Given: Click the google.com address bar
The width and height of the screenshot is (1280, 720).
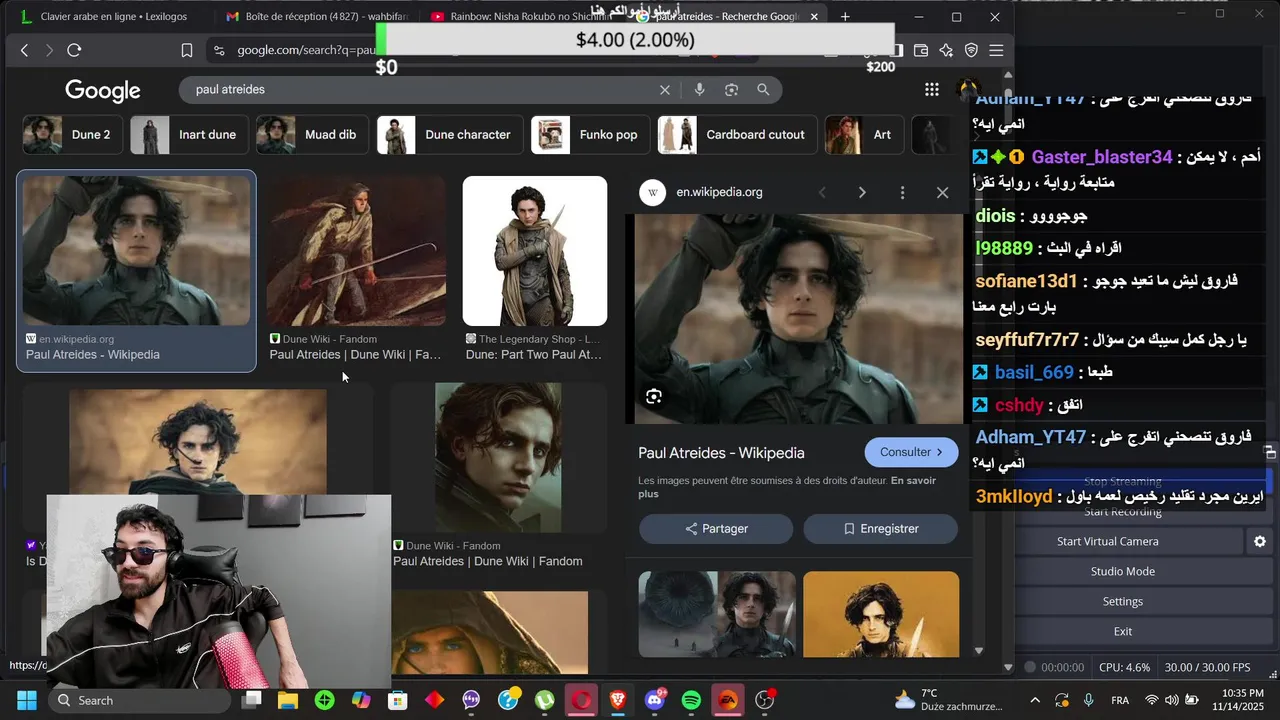Looking at the screenshot, I should point(305,50).
